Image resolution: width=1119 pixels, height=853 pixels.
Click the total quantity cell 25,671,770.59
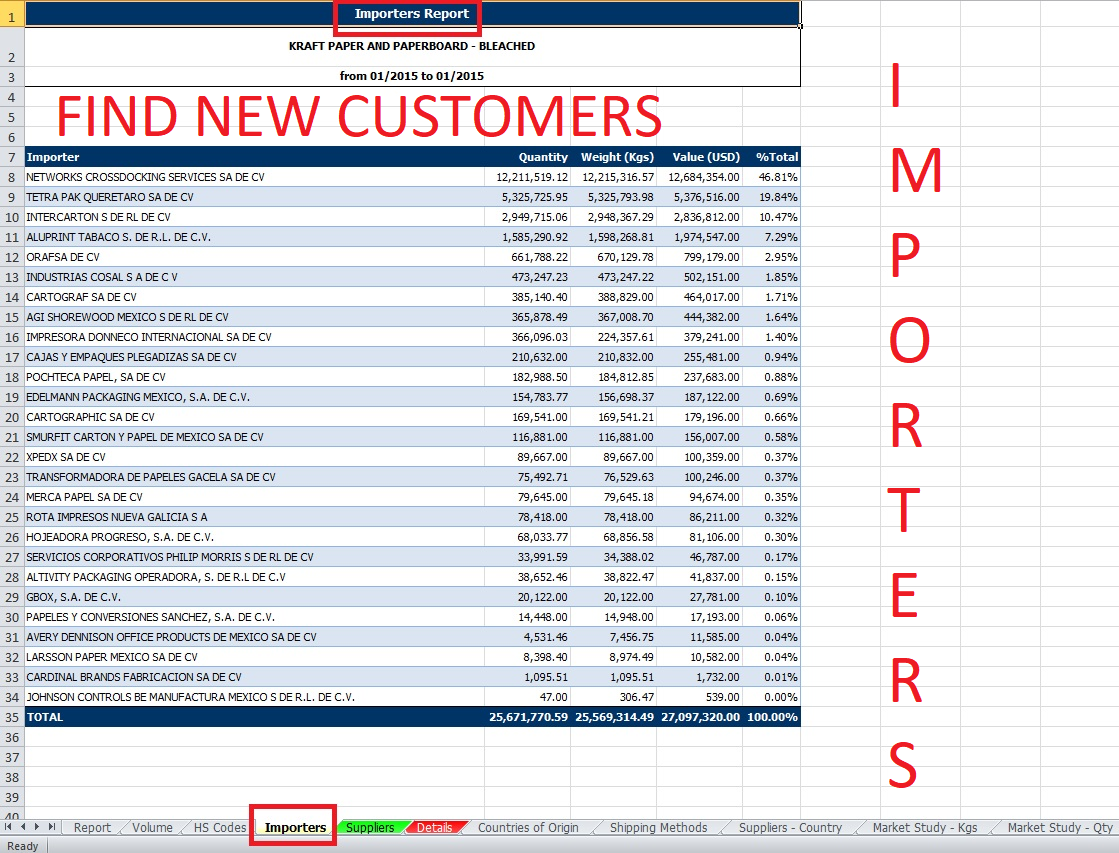point(528,717)
